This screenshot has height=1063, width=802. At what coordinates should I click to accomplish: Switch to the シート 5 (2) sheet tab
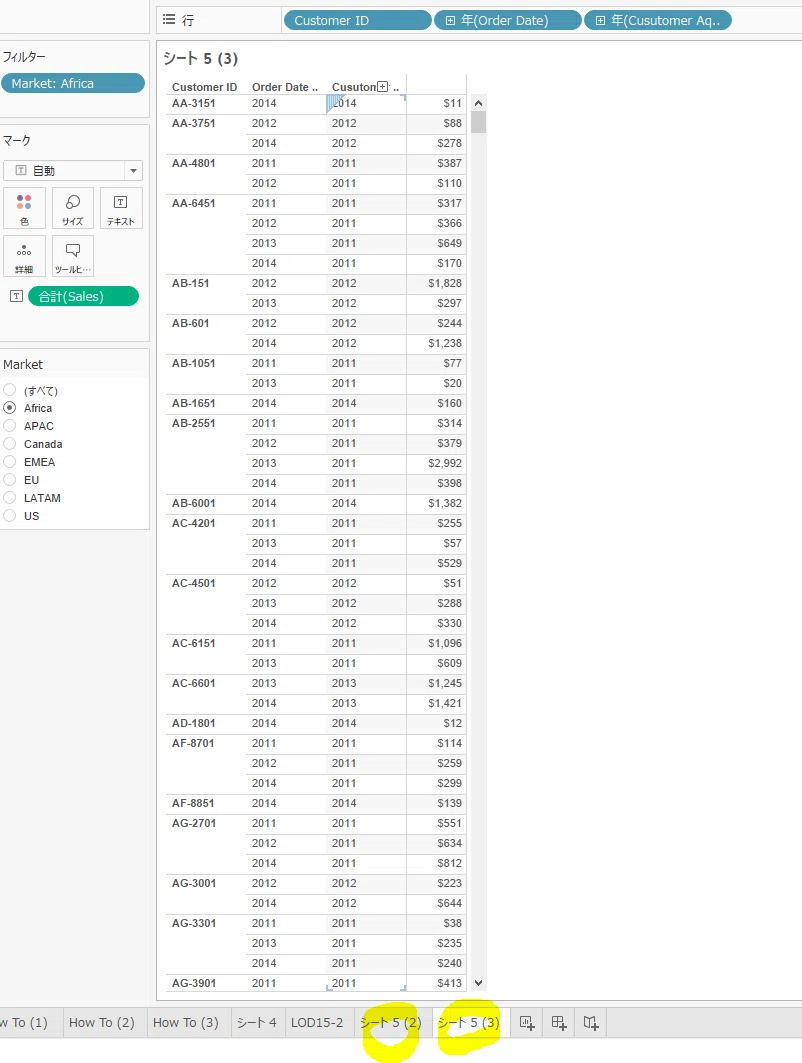[x=391, y=1022]
